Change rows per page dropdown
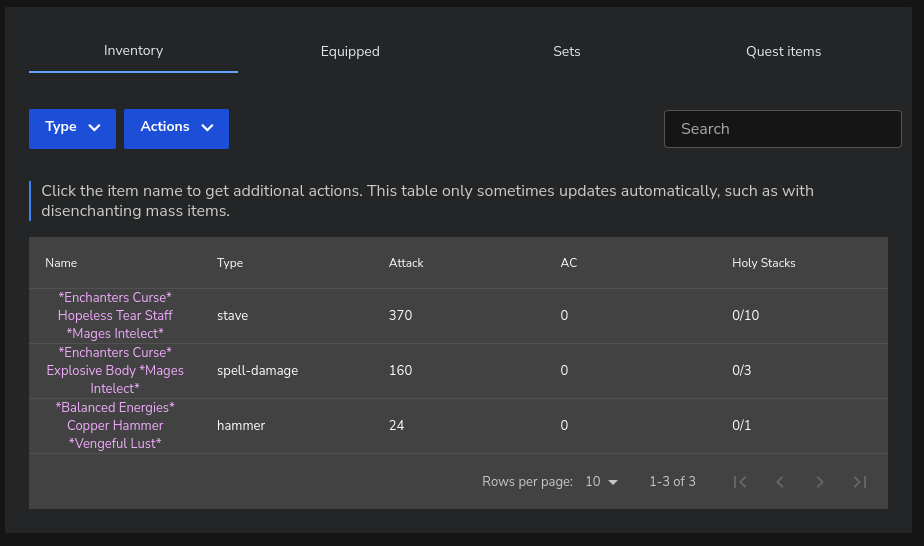924x546 pixels. (x=601, y=482)
